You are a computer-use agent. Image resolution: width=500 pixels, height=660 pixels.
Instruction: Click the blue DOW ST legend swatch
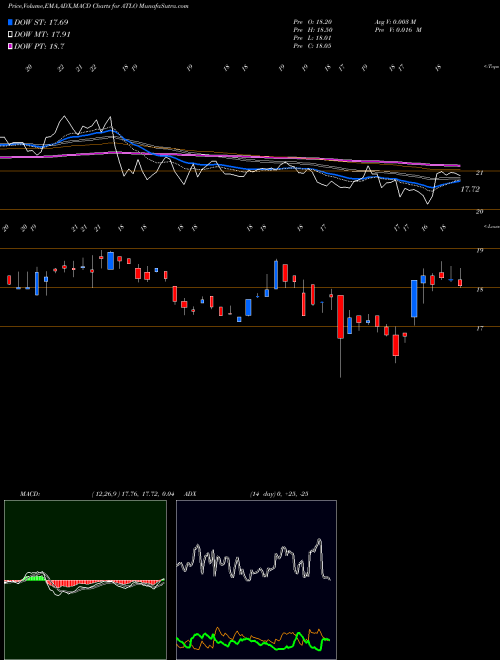coord(10,22)
